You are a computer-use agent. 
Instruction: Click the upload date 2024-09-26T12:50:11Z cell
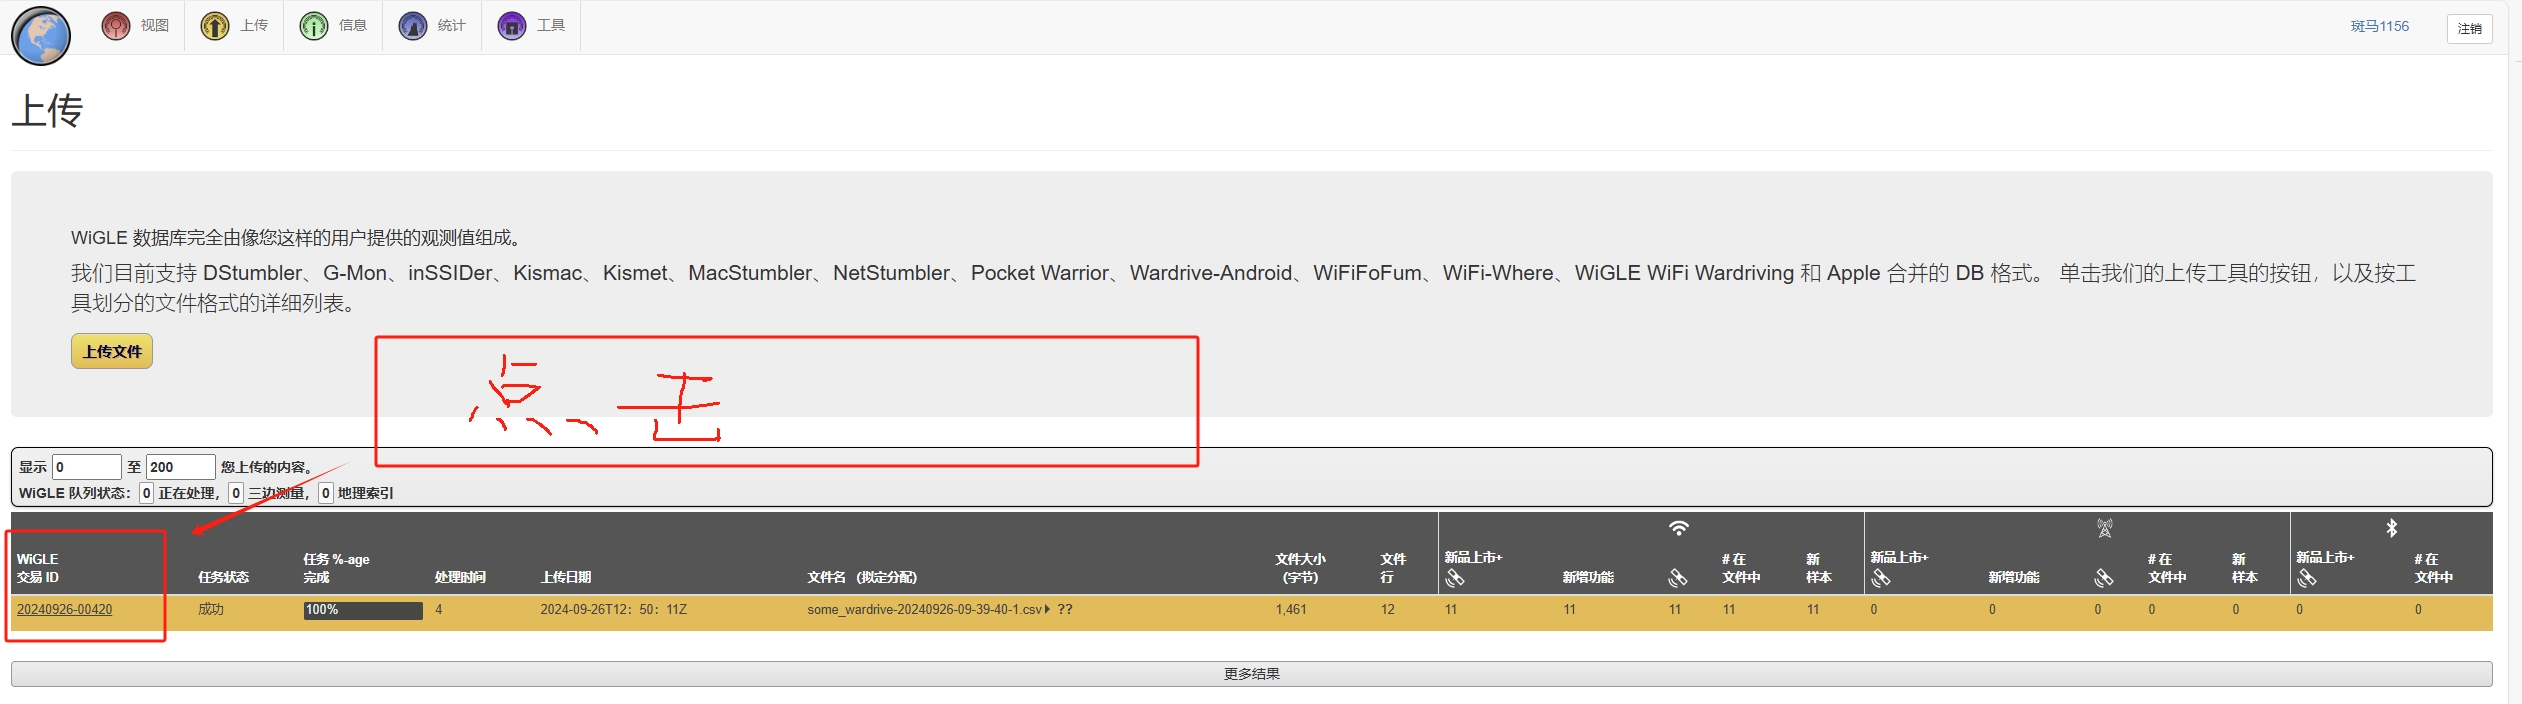[614, 609]
